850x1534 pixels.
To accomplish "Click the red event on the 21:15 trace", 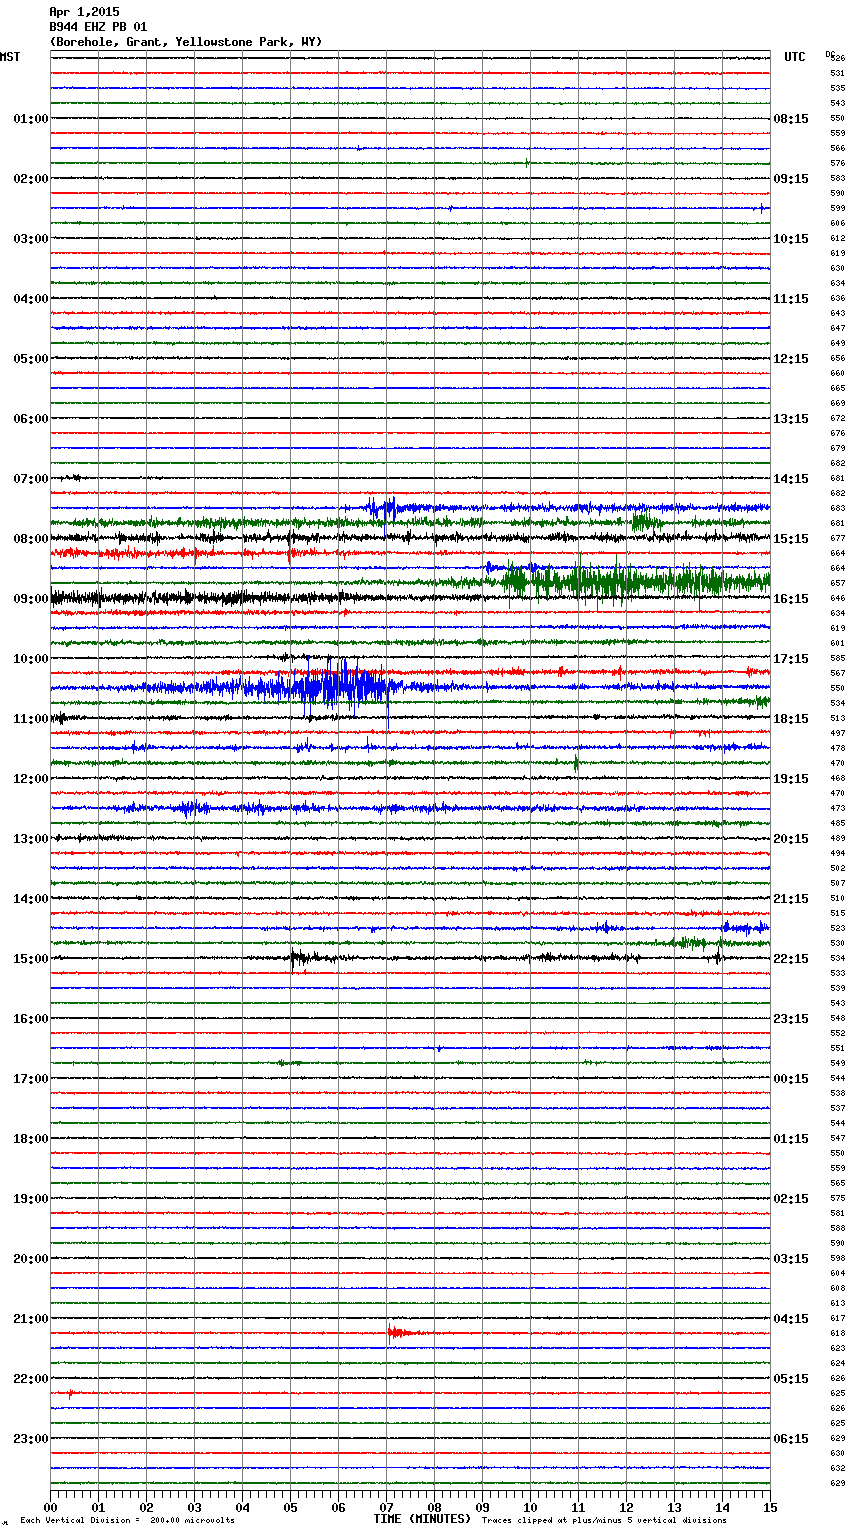I will tap(405, 1332).
